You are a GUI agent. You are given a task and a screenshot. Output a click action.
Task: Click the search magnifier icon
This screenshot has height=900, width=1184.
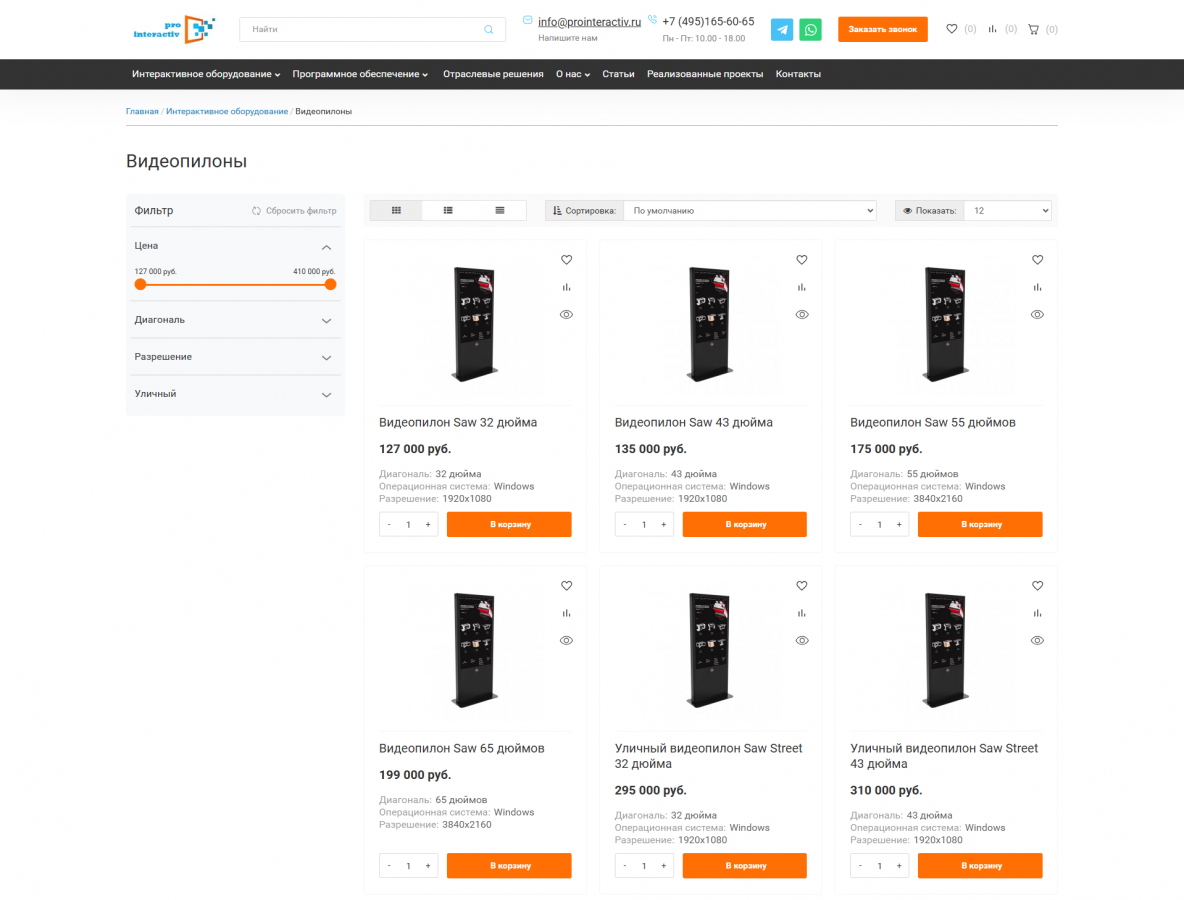click(489, 30)
